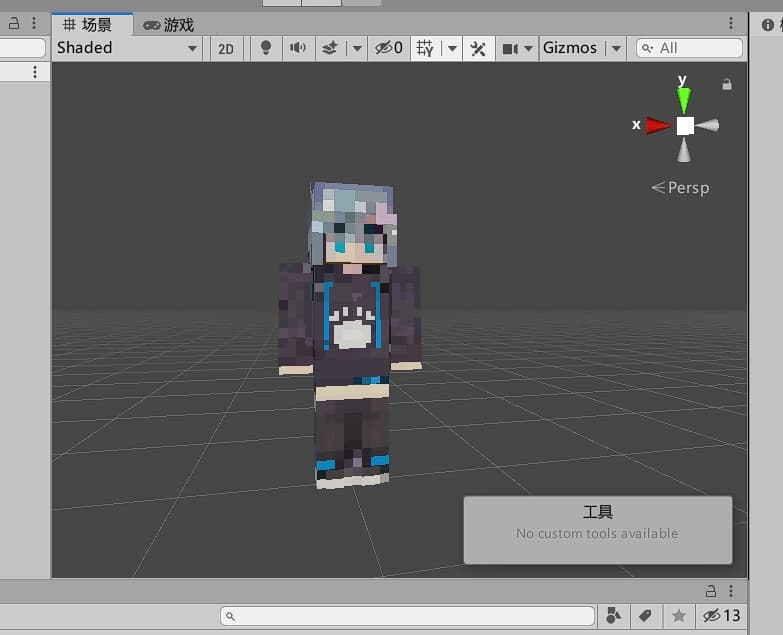
Task: Click the scene camera settings icon
Action: coord(510,48)
